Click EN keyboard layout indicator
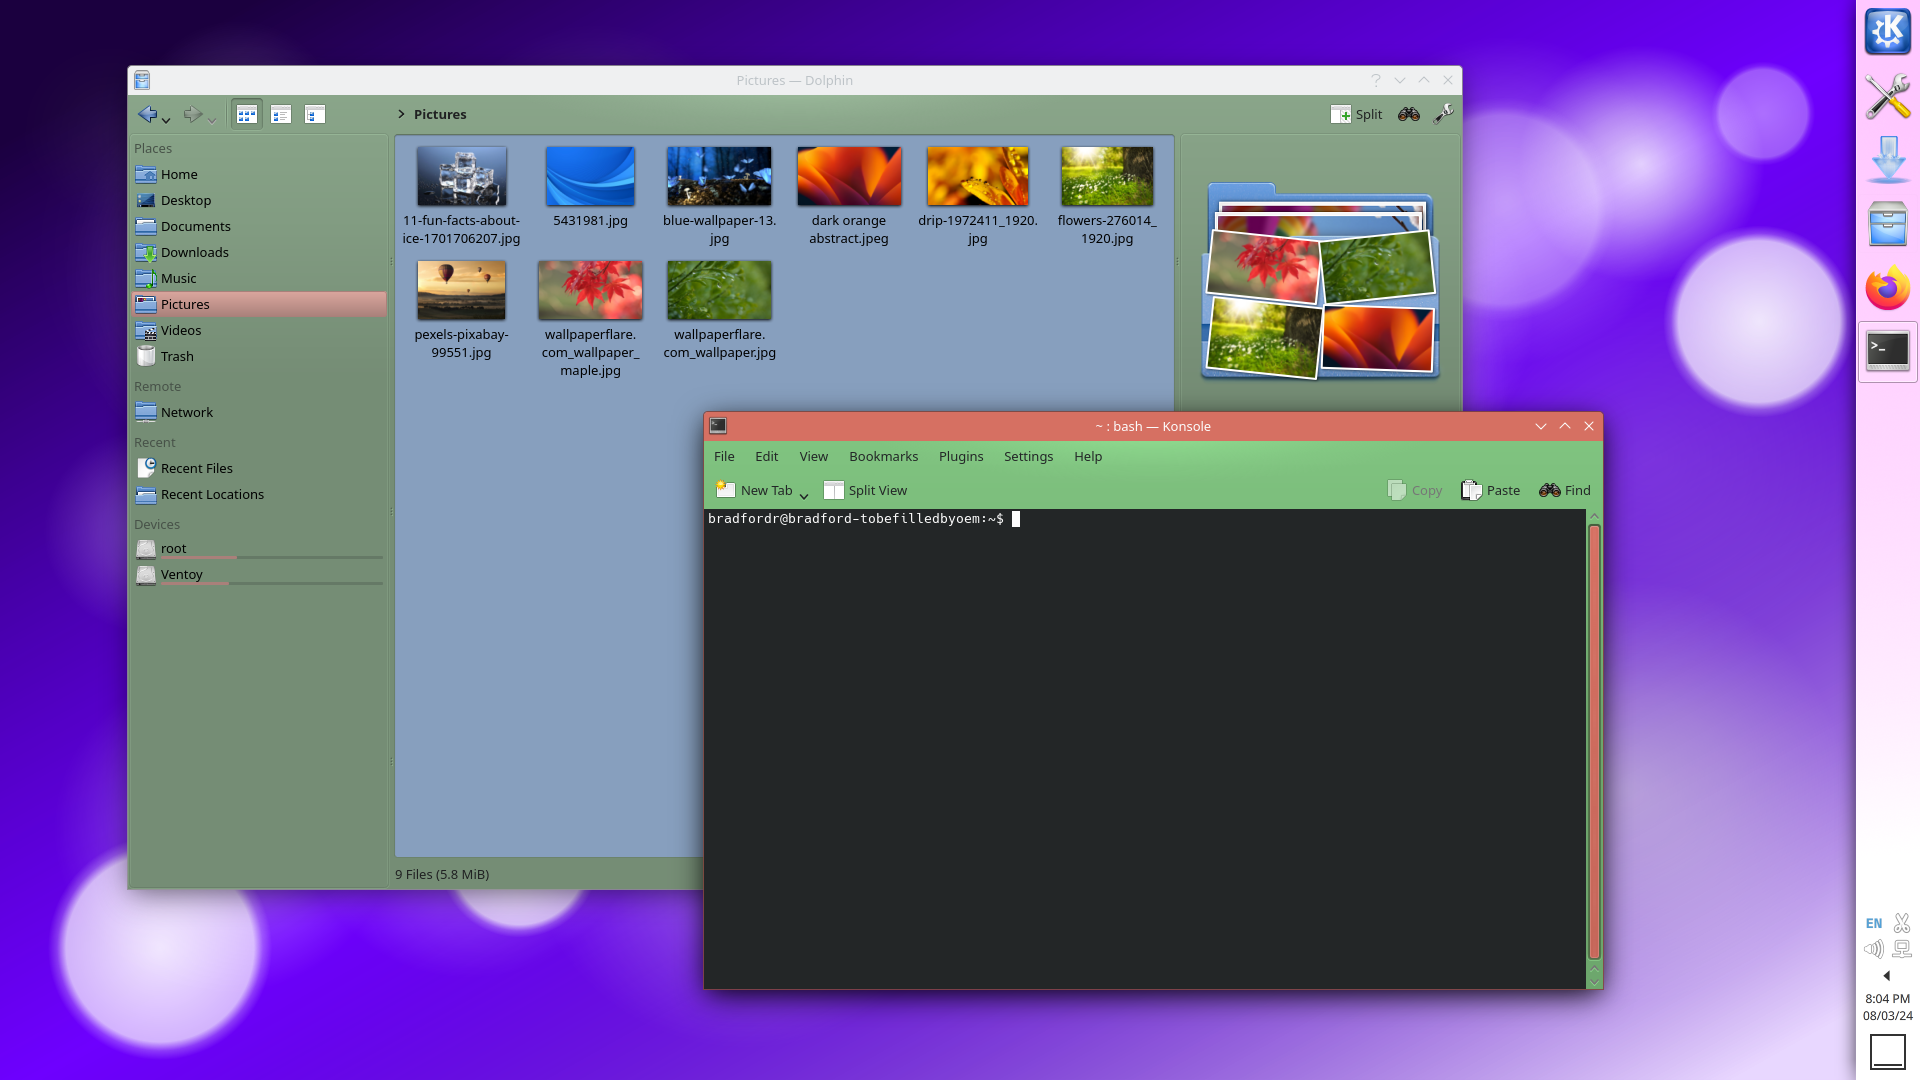The image size is (1920, 1080). [x=1874, y=924]
